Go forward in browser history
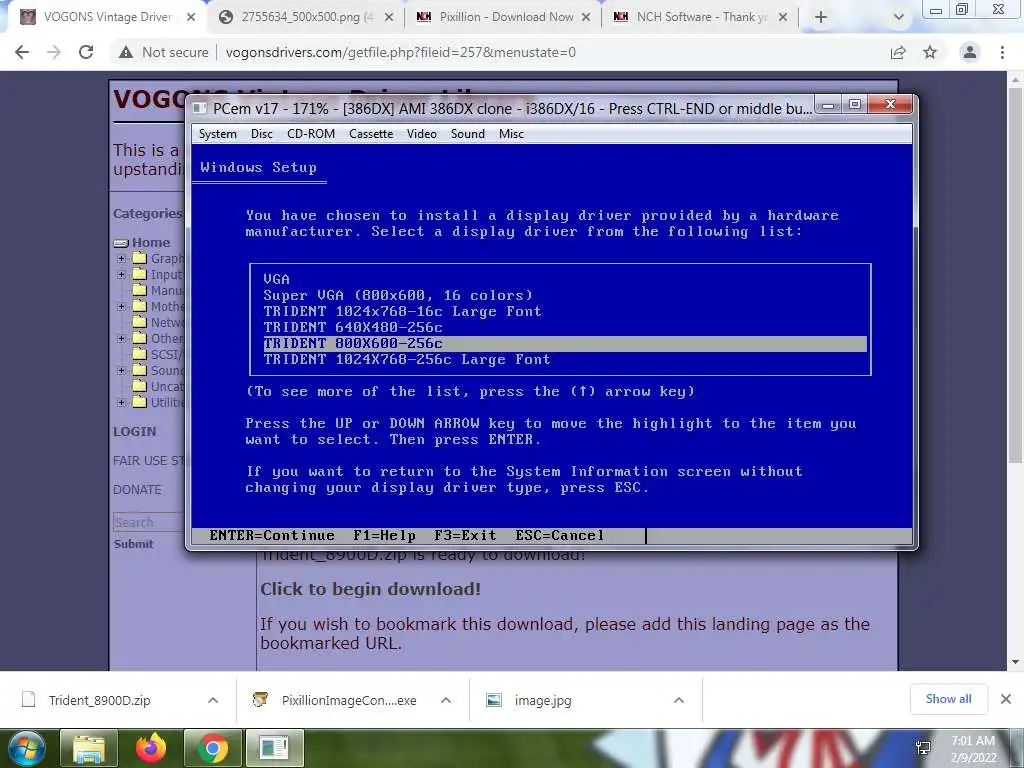1024x768 pixels. click(x=54, y=52)
